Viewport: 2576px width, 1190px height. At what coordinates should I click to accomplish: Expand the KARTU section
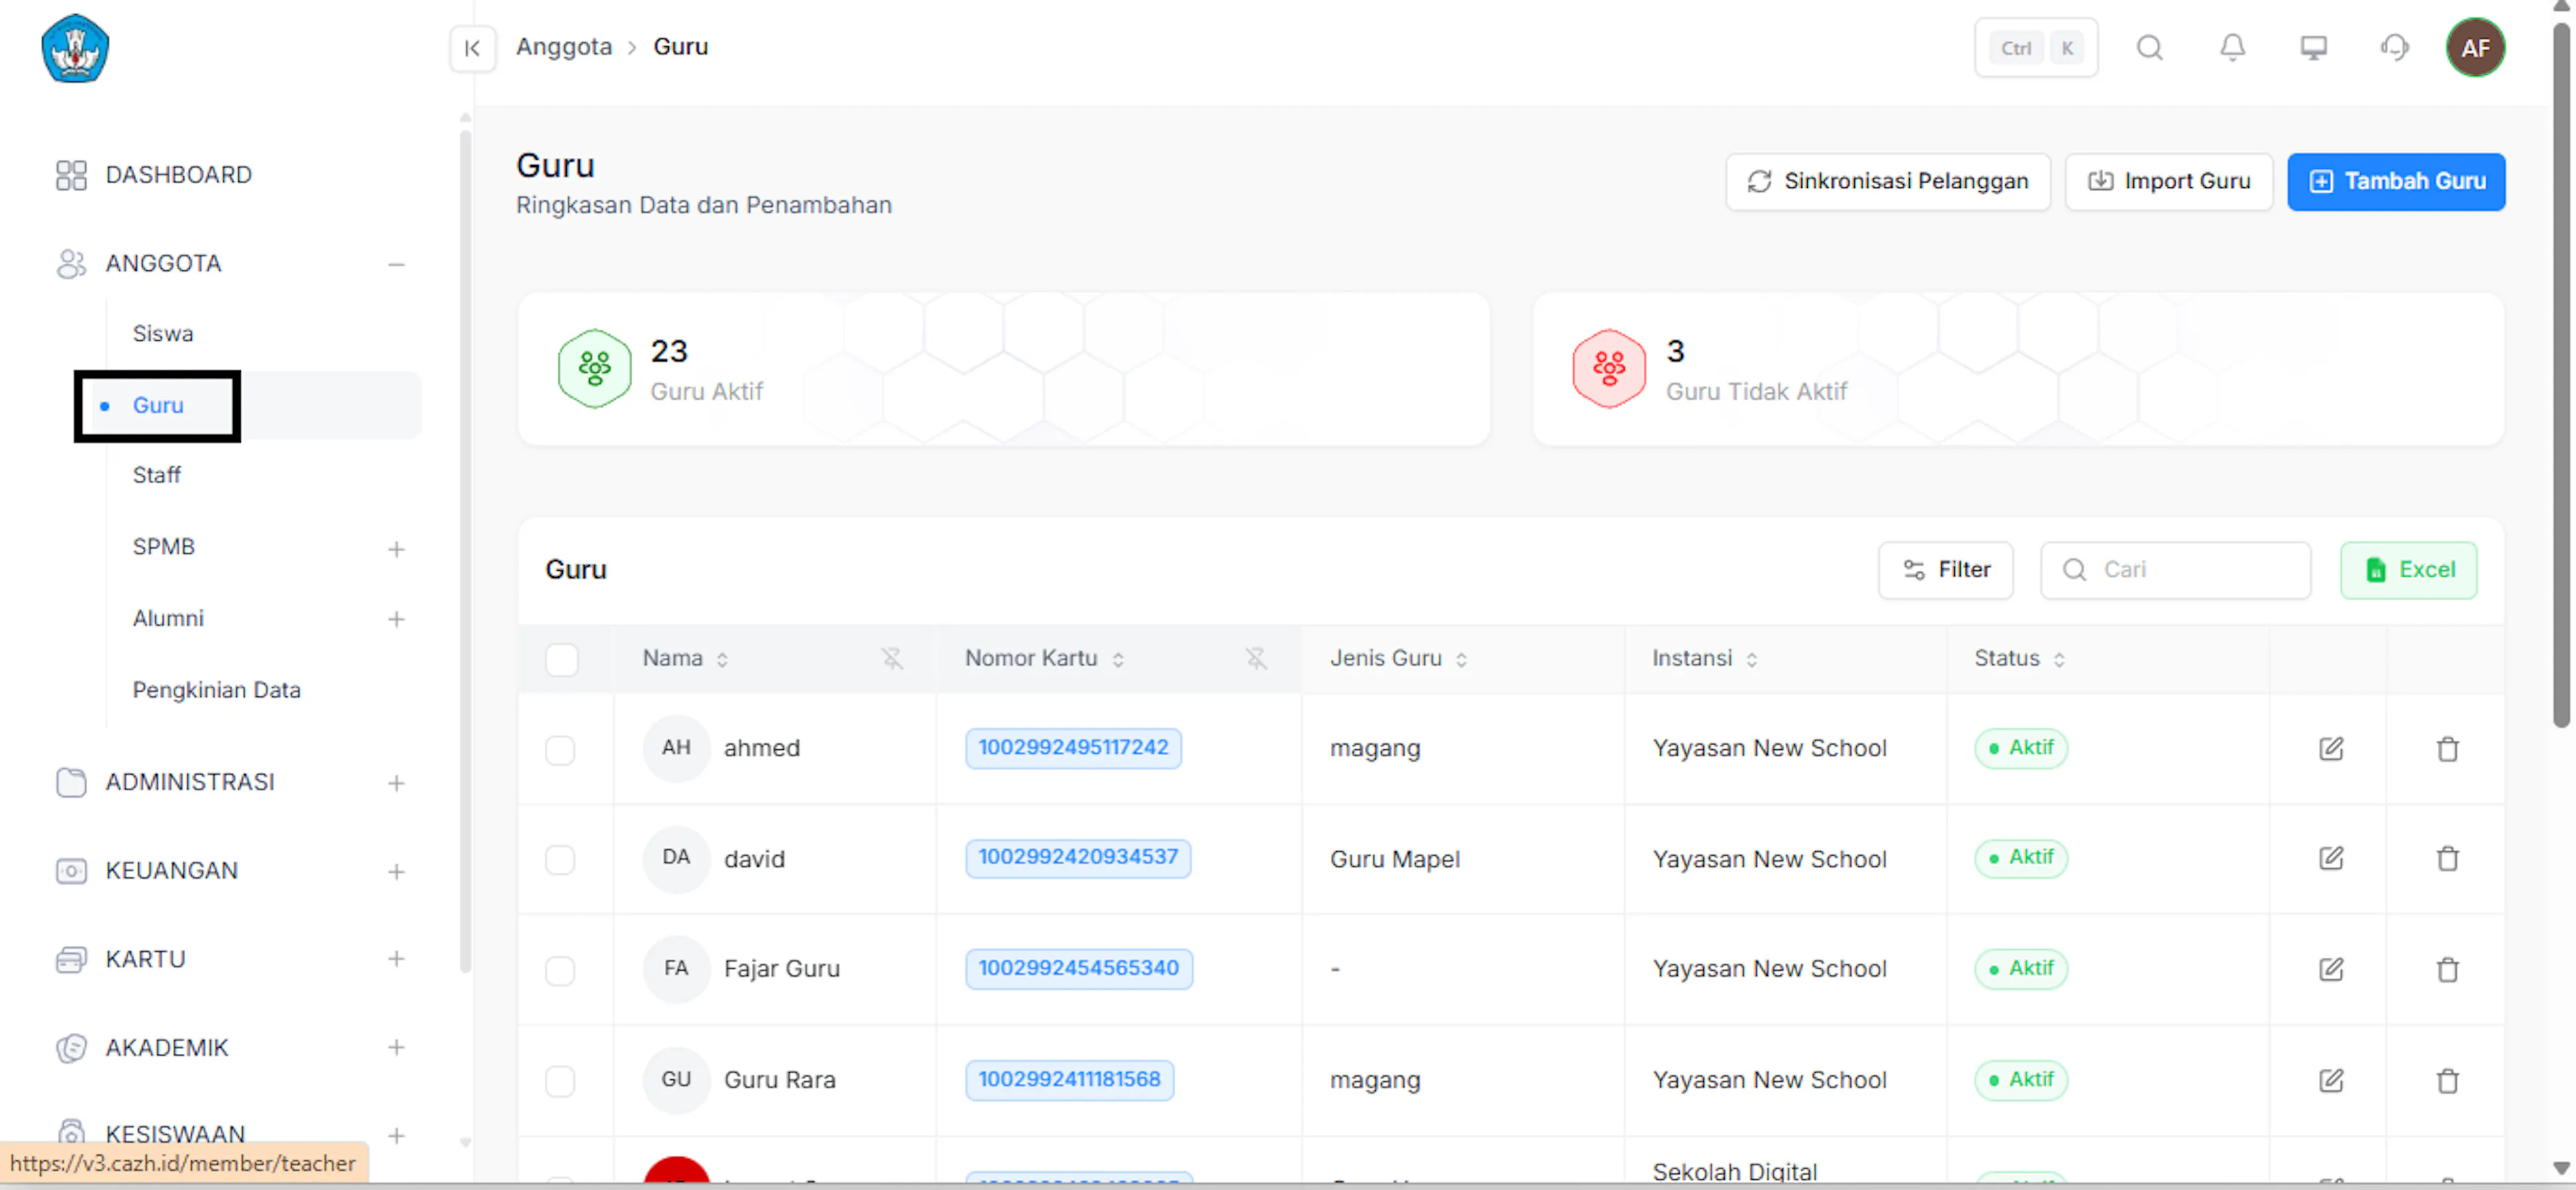tap(396, 959)
